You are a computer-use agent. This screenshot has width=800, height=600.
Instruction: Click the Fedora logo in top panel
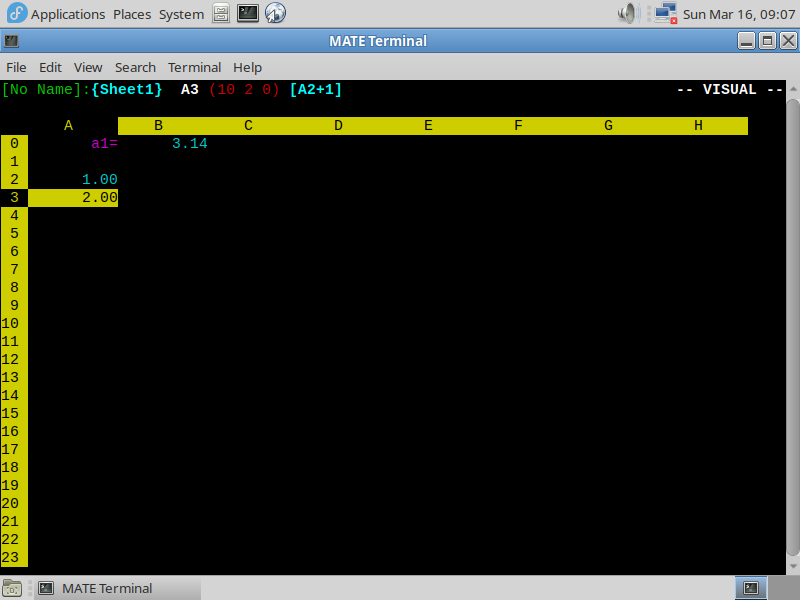pyautogui.click(x=16, y=14)
